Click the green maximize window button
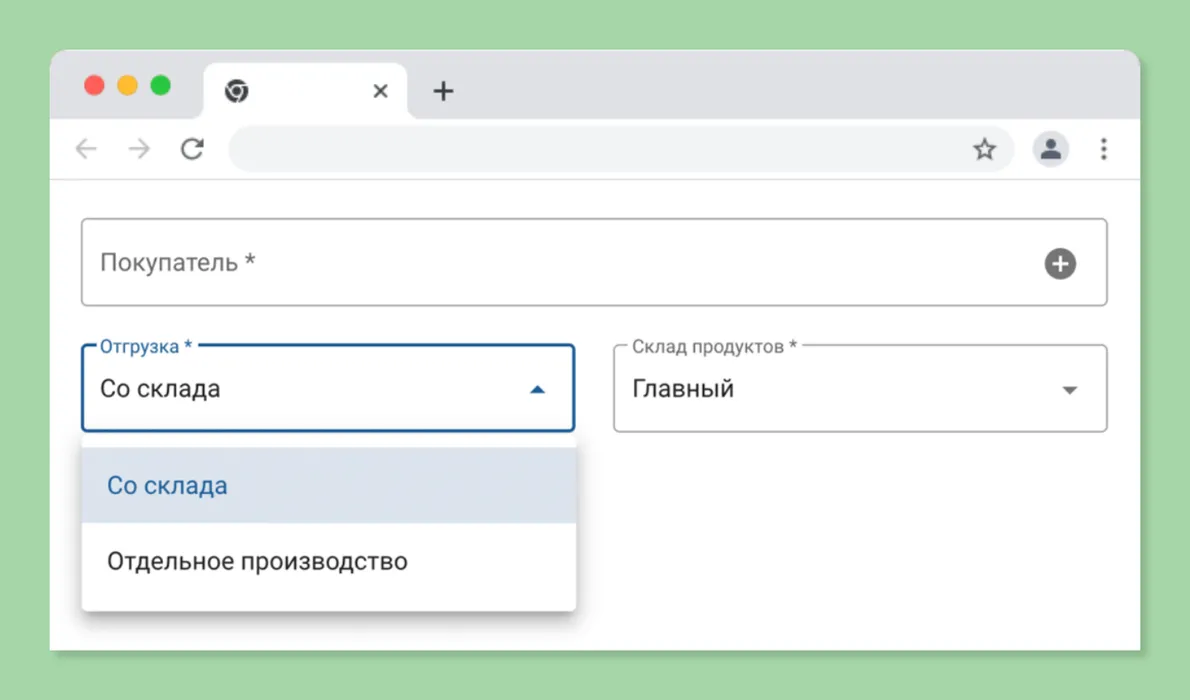This screenshot has width=1190, height=700. pos(161,85)
